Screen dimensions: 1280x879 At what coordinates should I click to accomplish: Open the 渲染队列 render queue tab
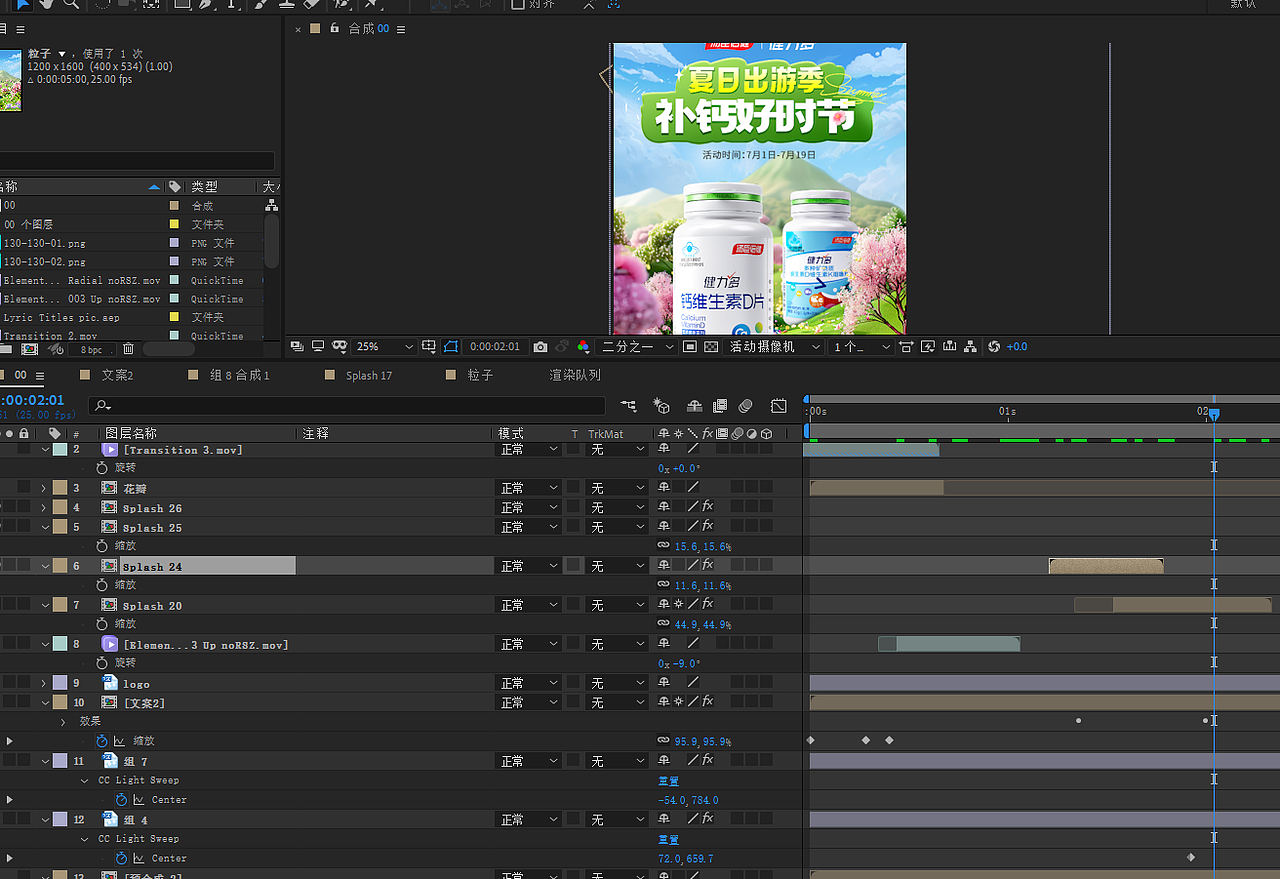pos(575,375)
